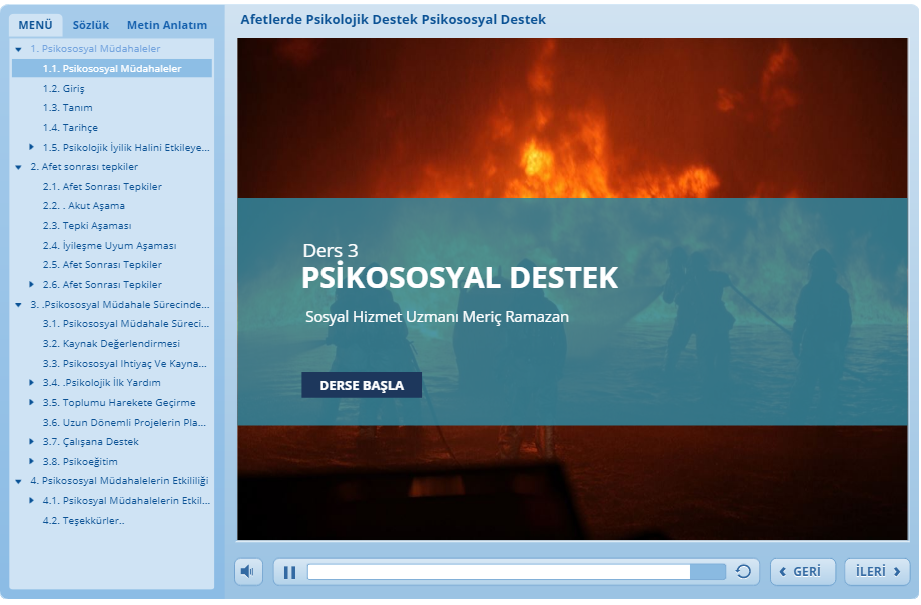Open 4.1. Psikosyal Müdahalelerin Etkil... slide
Viewport: 921px width, 605px height.
click(126, 500)
